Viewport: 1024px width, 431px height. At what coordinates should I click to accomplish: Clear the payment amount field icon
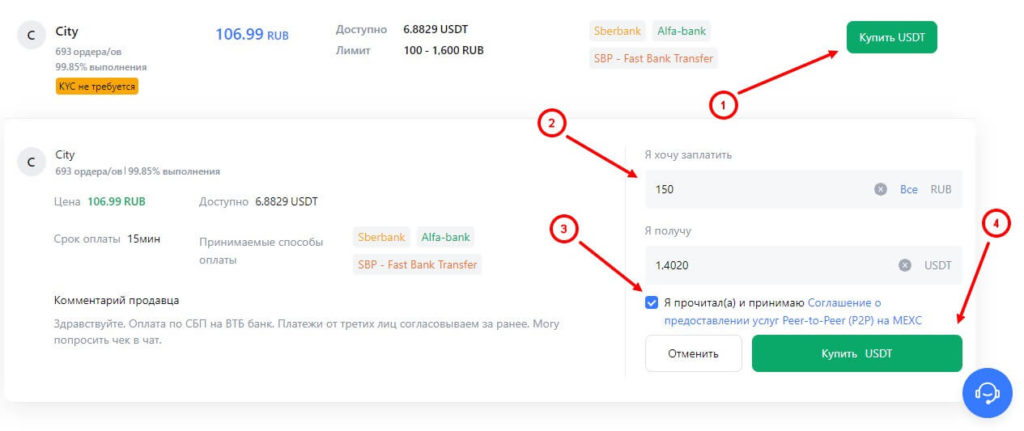pos(880,189)
